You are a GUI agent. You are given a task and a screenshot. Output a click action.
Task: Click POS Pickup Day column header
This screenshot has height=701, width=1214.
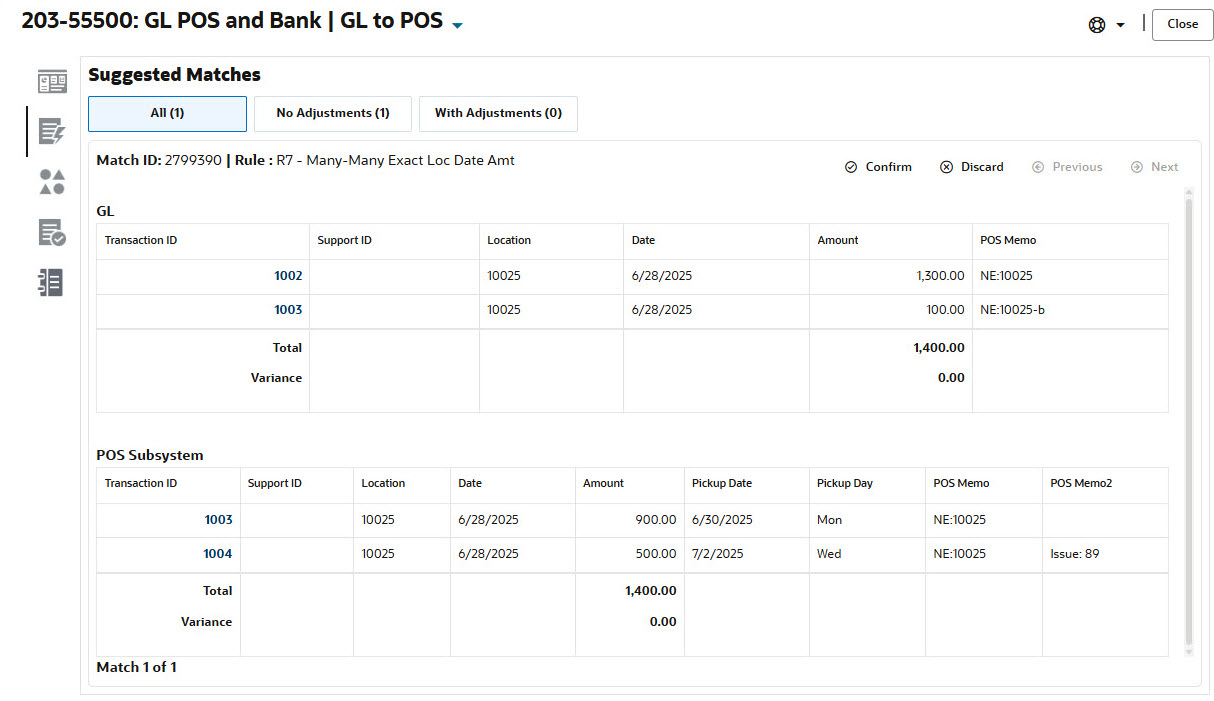867,484
